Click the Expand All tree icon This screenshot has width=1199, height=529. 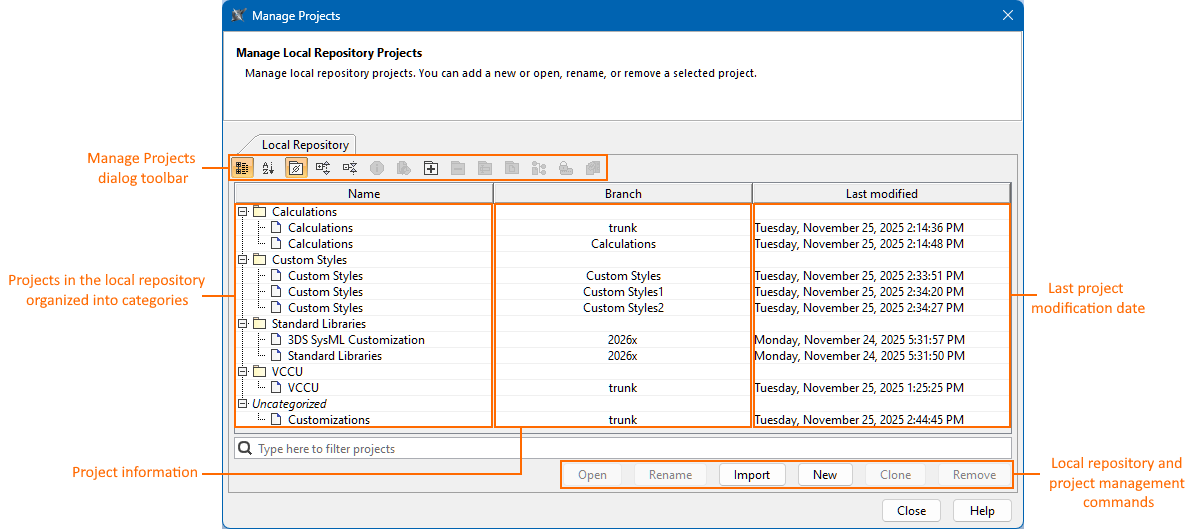323,168
